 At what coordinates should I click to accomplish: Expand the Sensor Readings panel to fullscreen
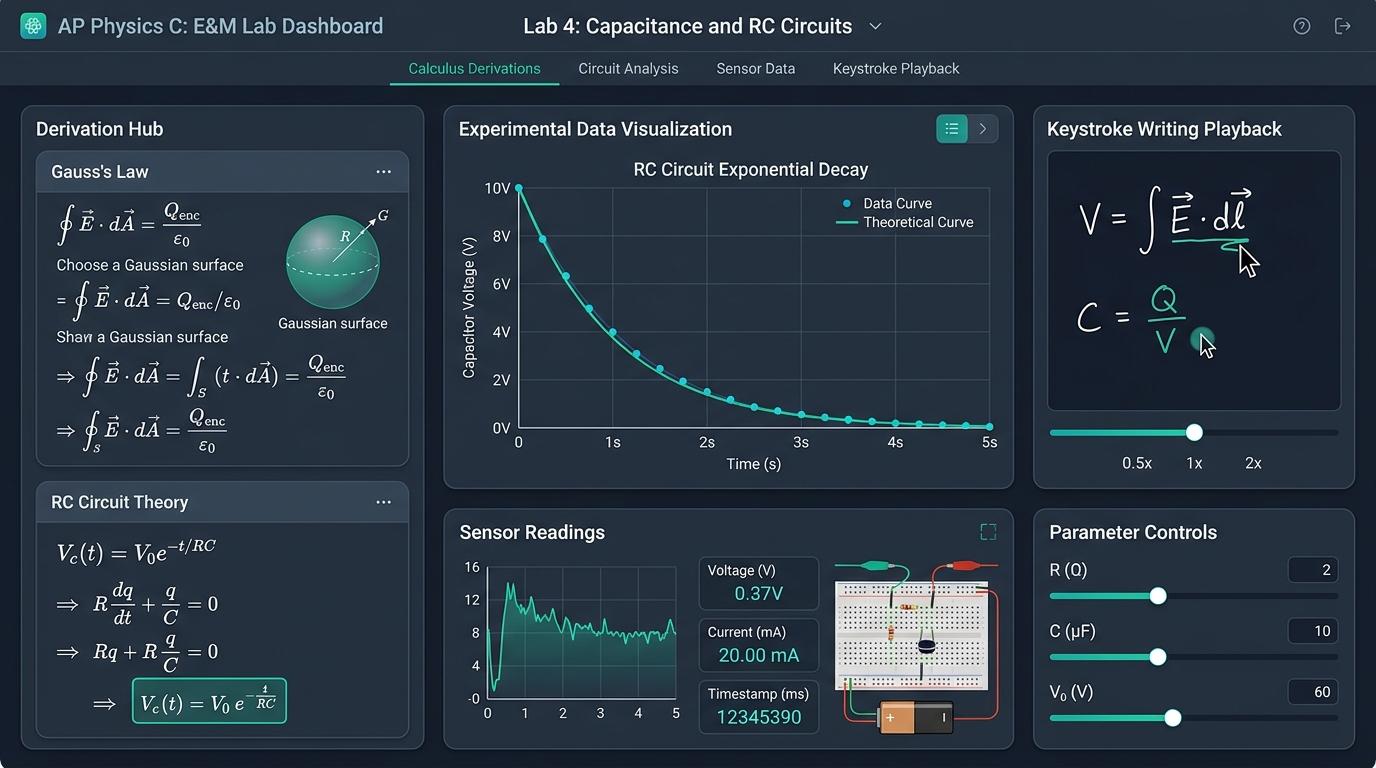pyautogui.click(x=988, y=532)
